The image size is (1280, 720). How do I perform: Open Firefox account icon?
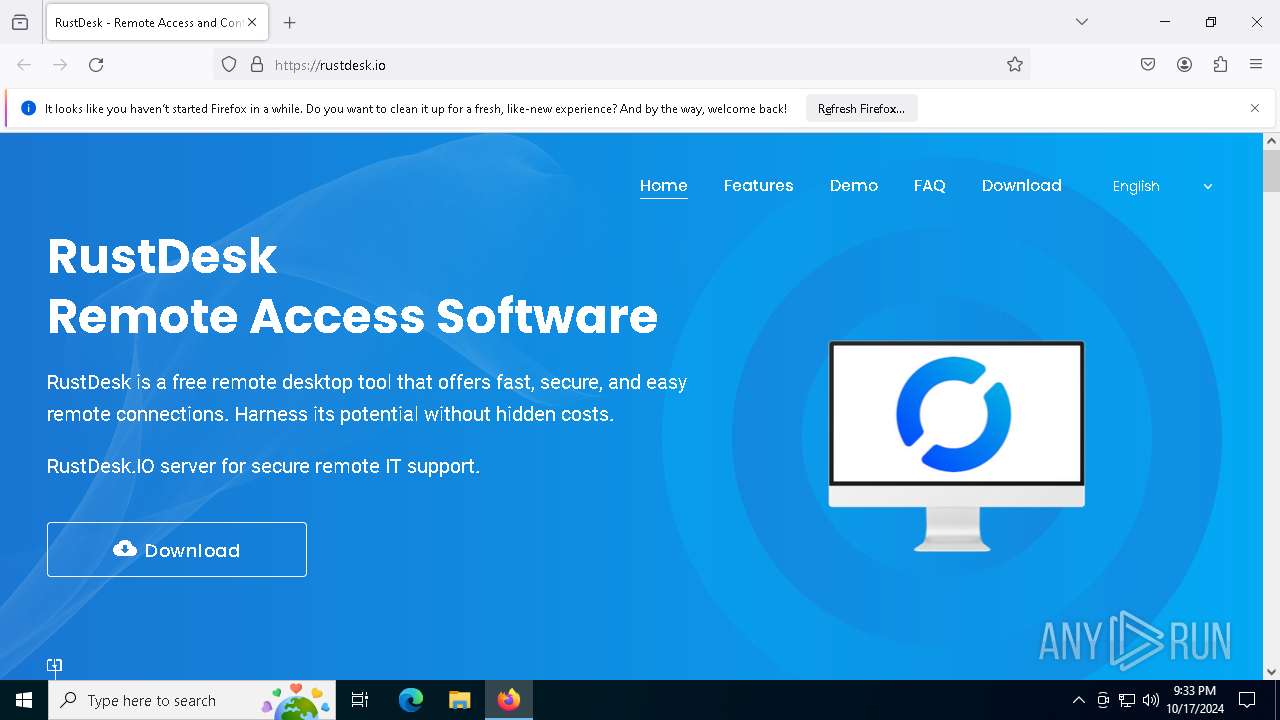pos(1184,65)
